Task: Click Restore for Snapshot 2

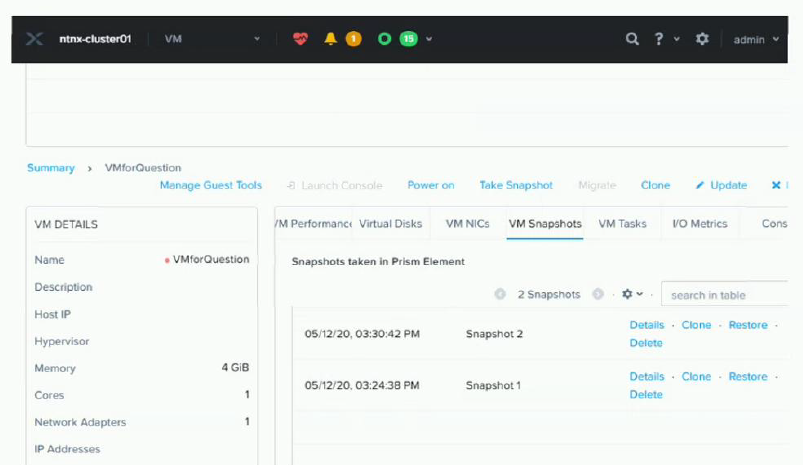Action: [747, 325]
